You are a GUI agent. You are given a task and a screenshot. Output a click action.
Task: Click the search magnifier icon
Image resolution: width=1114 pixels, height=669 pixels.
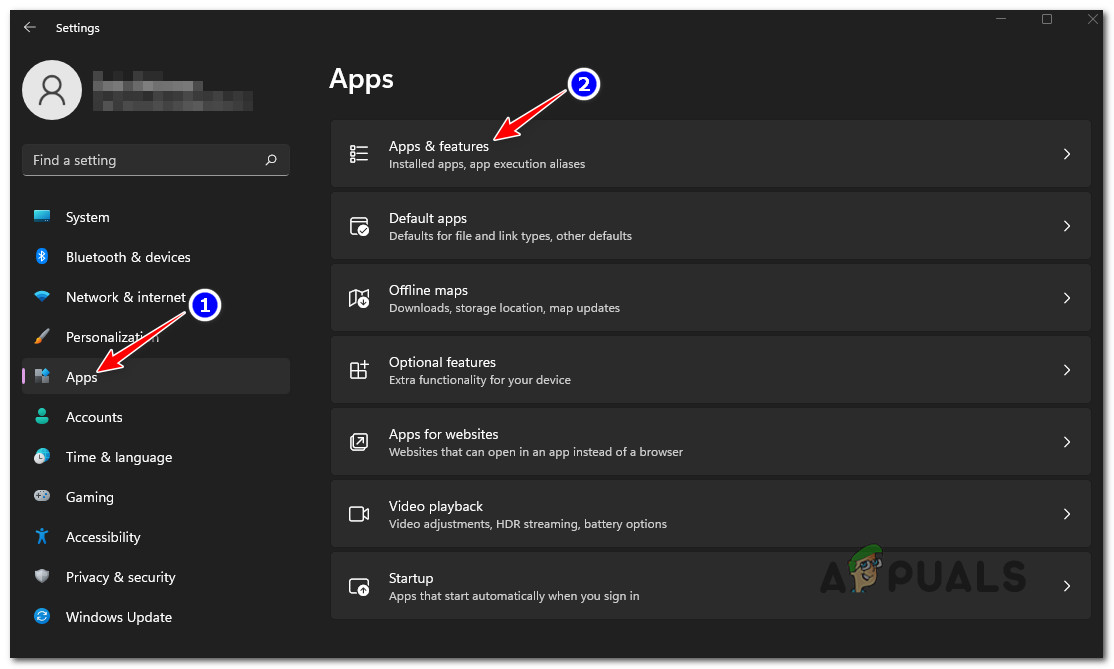[x=271, y=160]
